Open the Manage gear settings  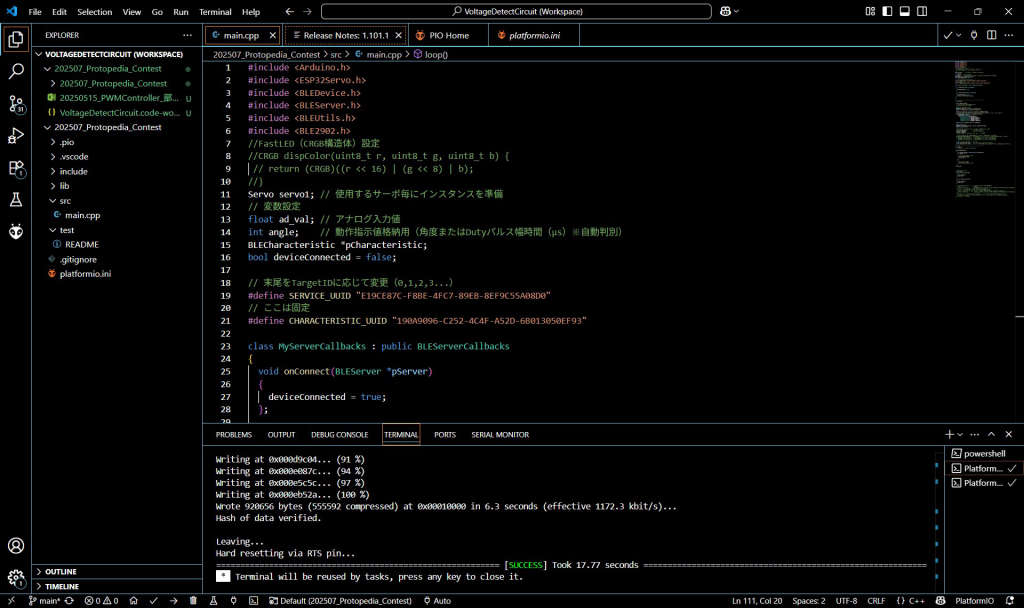click(x=16, y=578)
